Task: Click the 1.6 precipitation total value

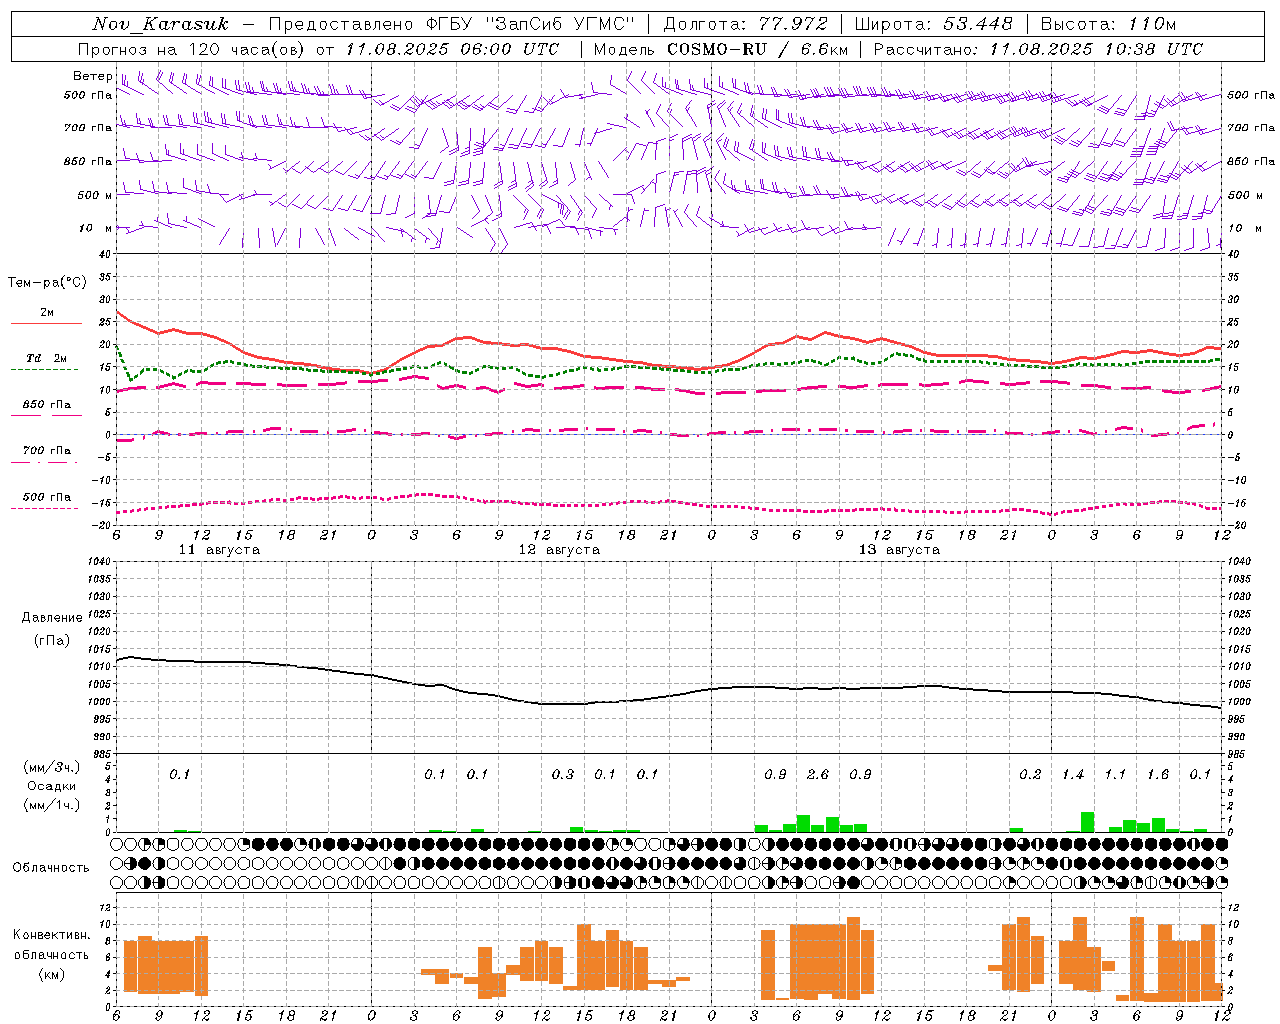Action: (1158, 774)
